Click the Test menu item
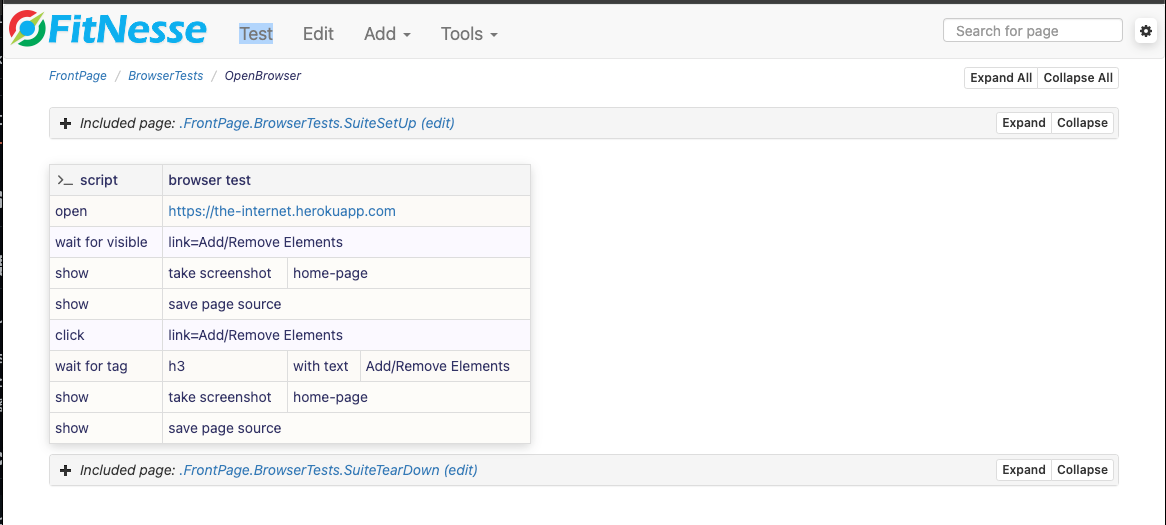The image size is (1166, 525). click(256, 34)
